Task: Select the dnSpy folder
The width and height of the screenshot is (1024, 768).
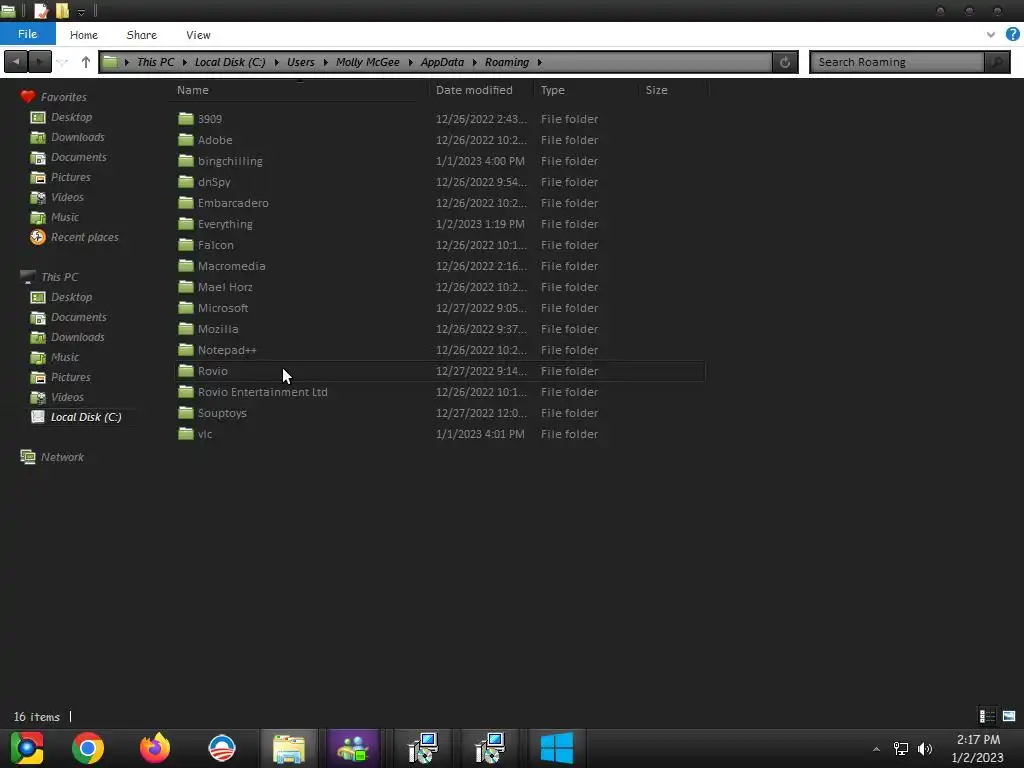Action: tap(440, 182)
